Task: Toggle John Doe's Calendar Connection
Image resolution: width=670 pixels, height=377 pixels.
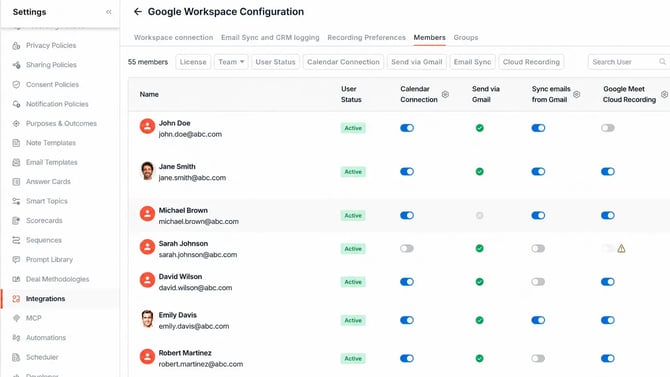Action: [x=407, y=128]
